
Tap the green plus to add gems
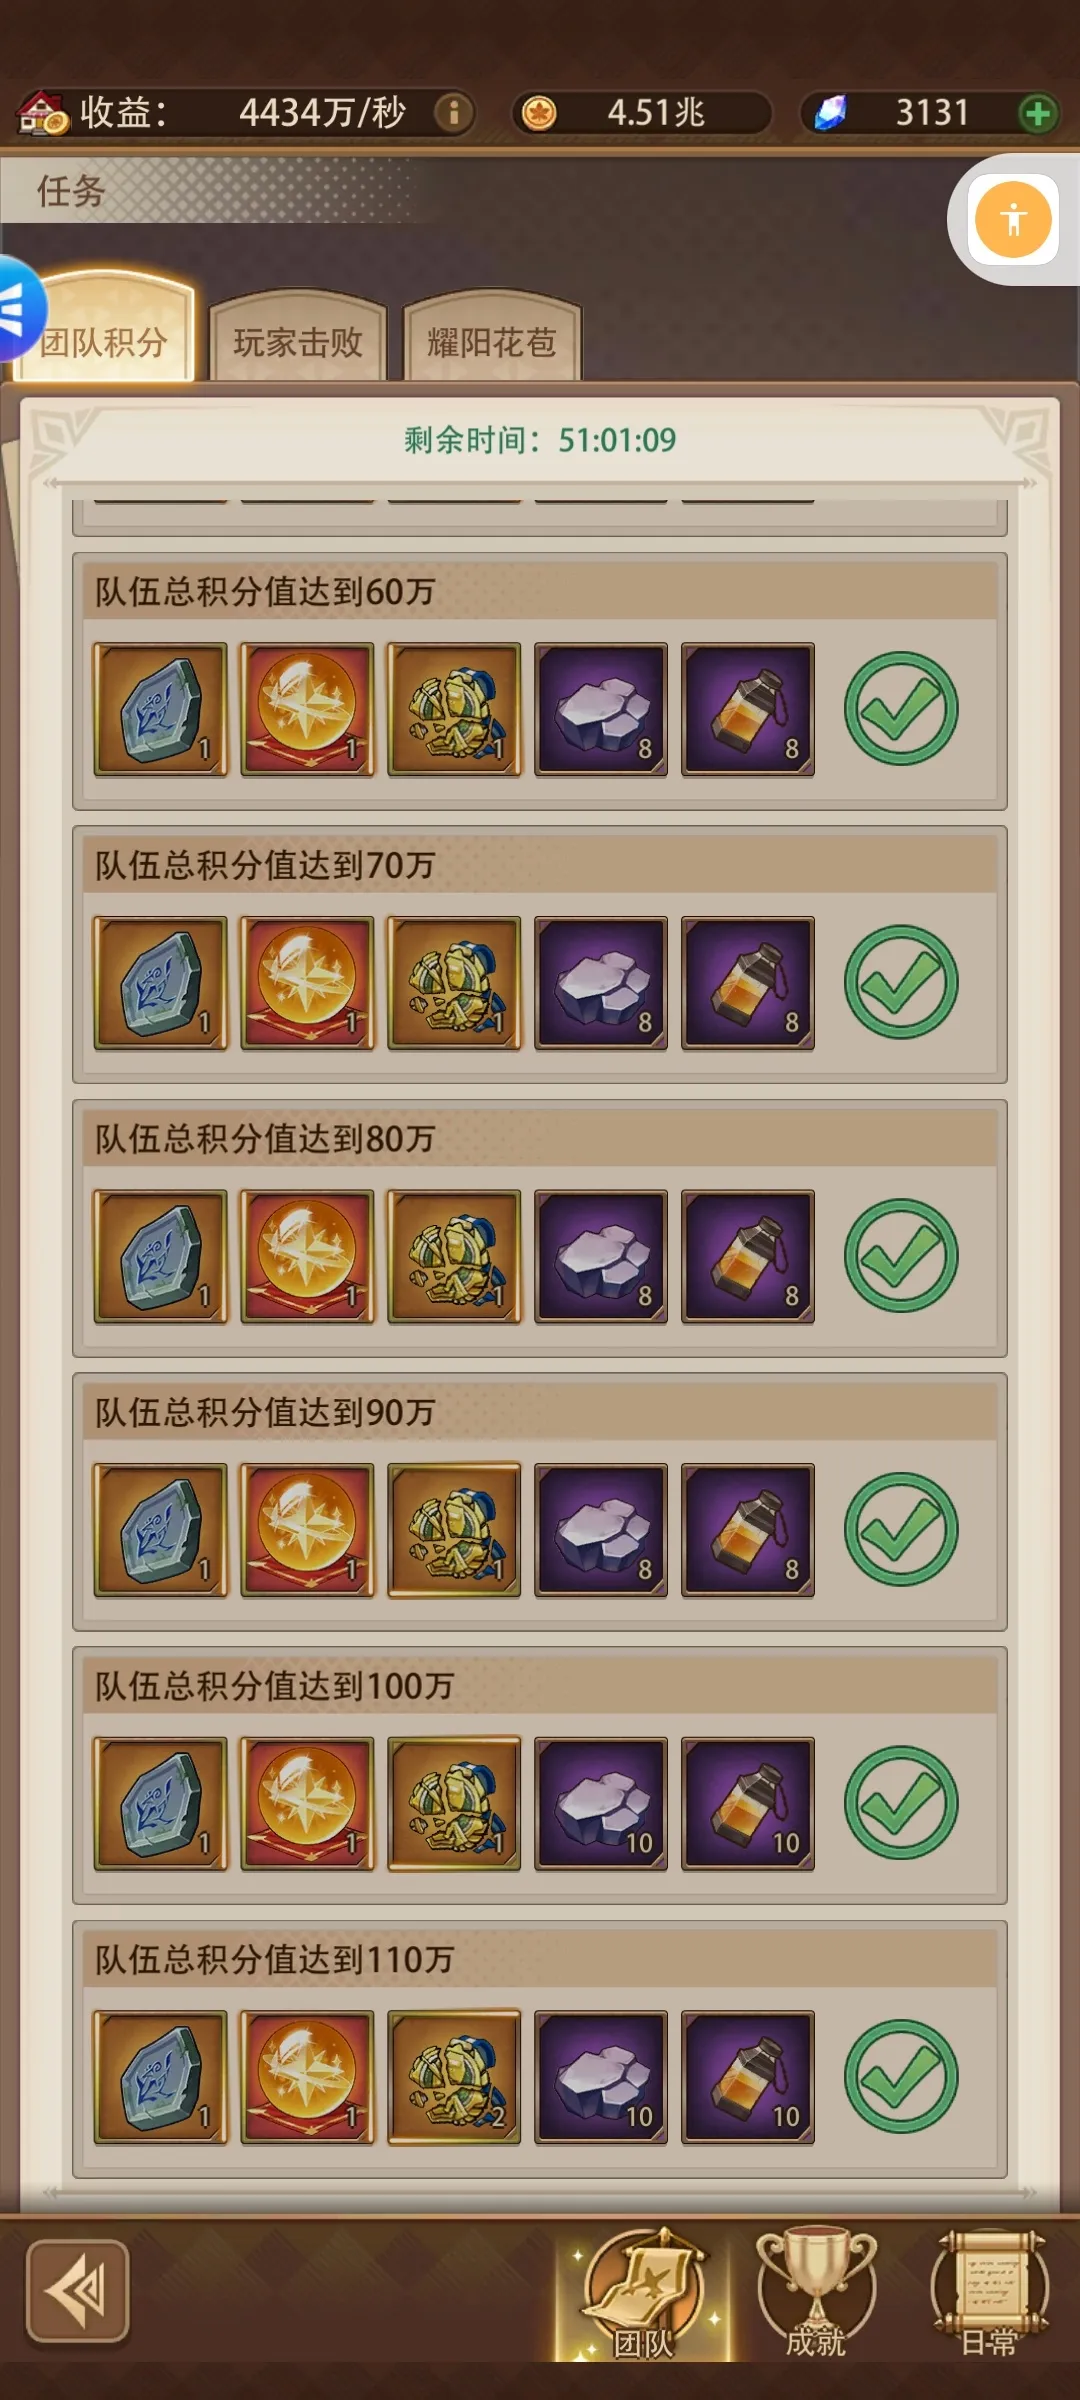tap(1038, 113)
